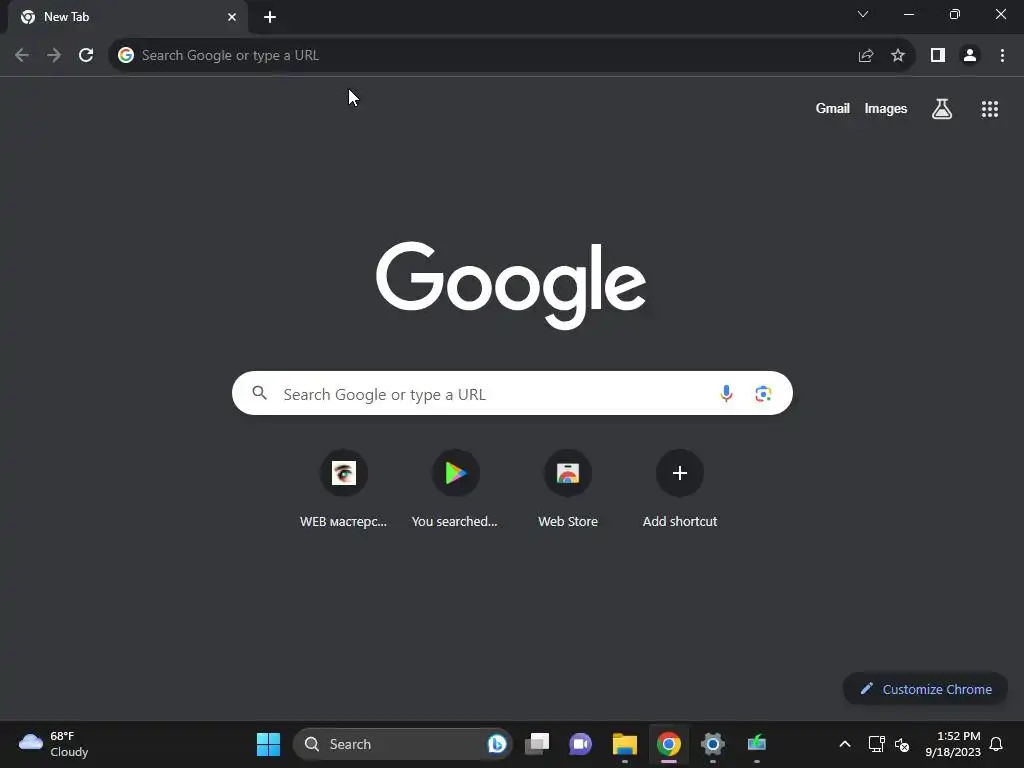This screenshot has width=1024, height=768.
Task: Open the last pinned taskbar app icon
Action: pyautogui.click(x=756, y=744)
